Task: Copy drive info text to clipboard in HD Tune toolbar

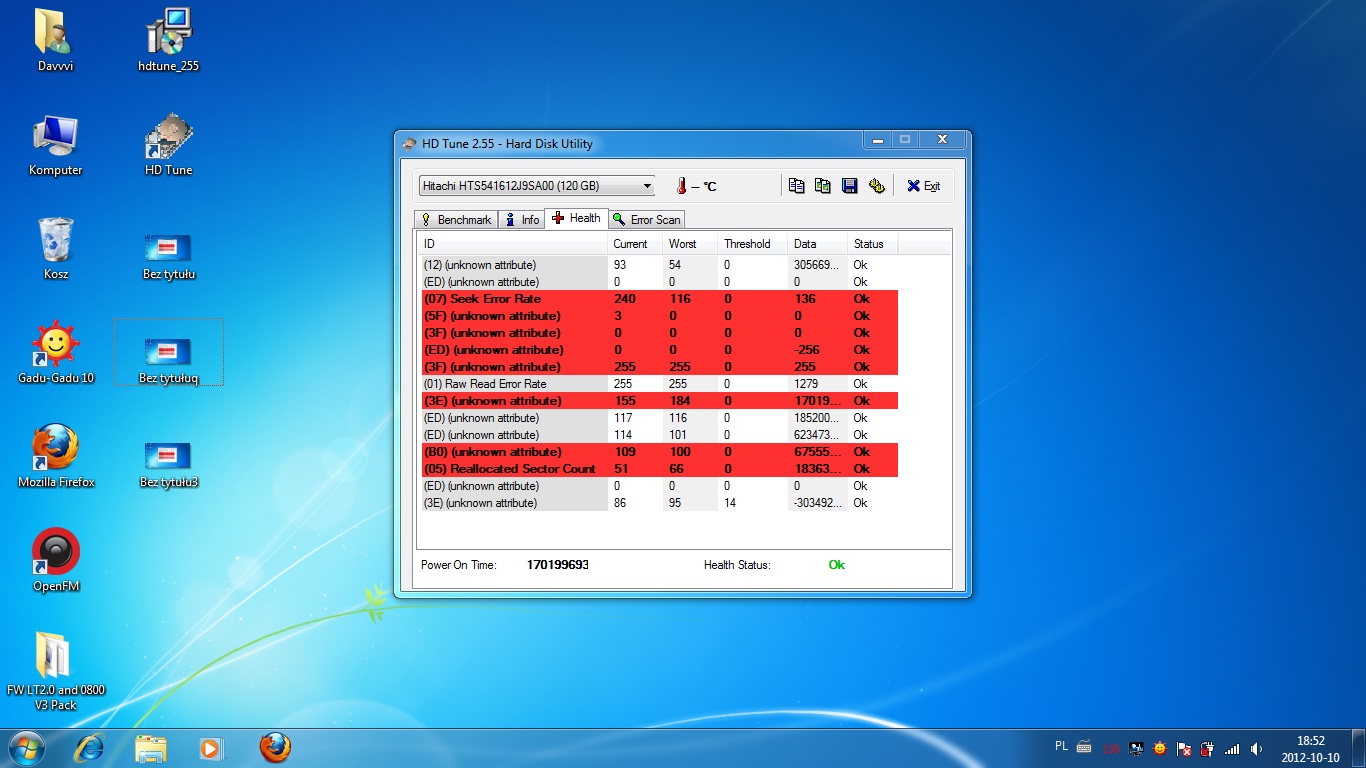Action: (796, 185)
